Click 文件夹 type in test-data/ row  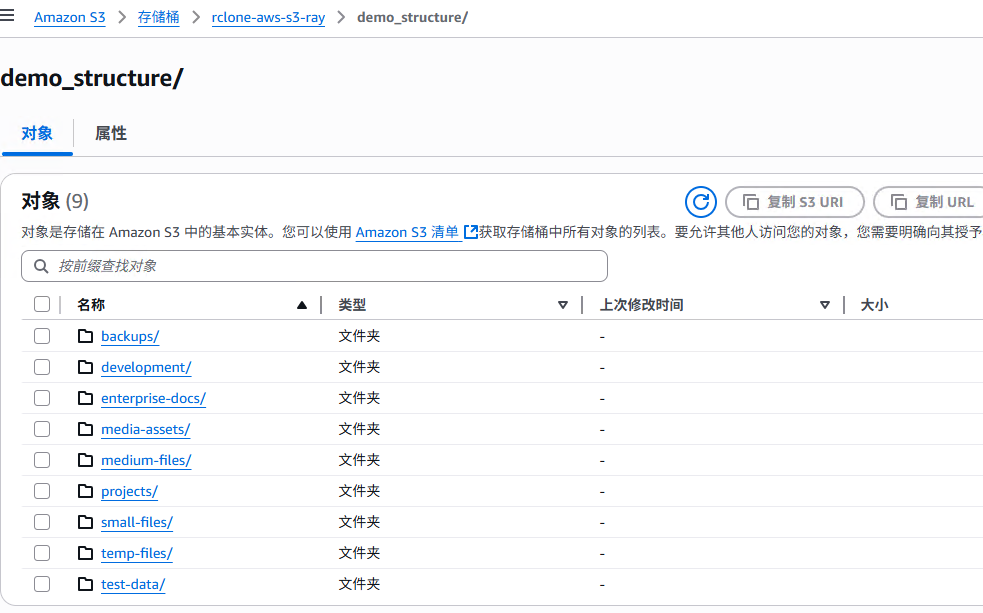(x=359, y=584)
